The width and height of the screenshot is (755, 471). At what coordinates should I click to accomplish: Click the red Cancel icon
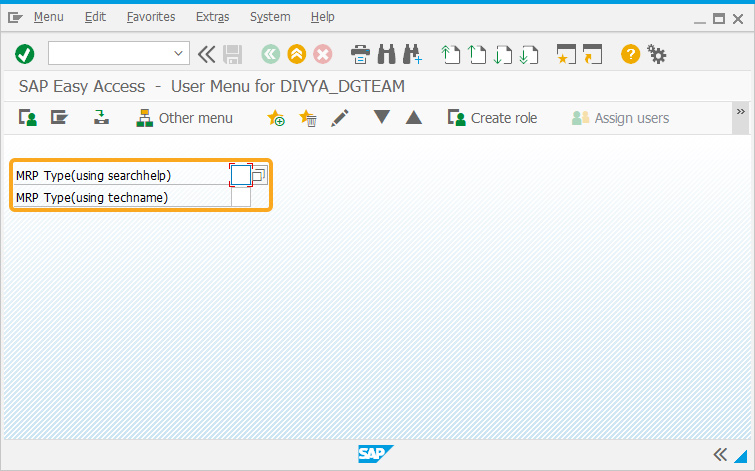tap(323, 54)
